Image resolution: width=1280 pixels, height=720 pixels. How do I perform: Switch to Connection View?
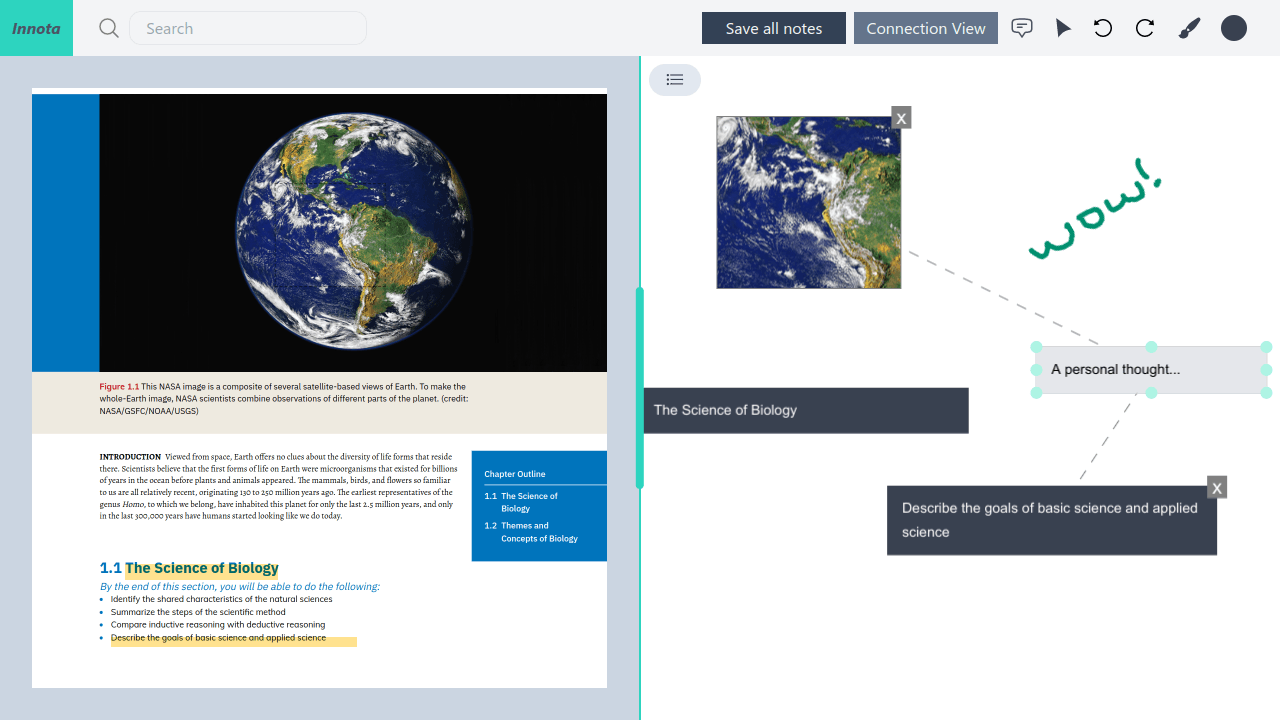point(925,28)
